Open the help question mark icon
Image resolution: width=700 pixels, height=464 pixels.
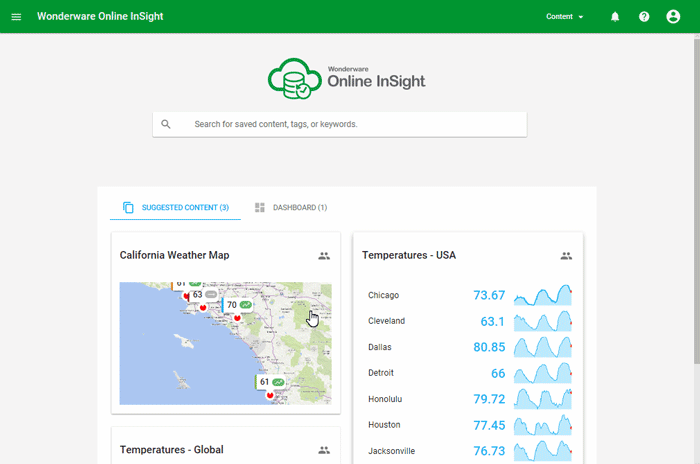(x=644, y=17)
